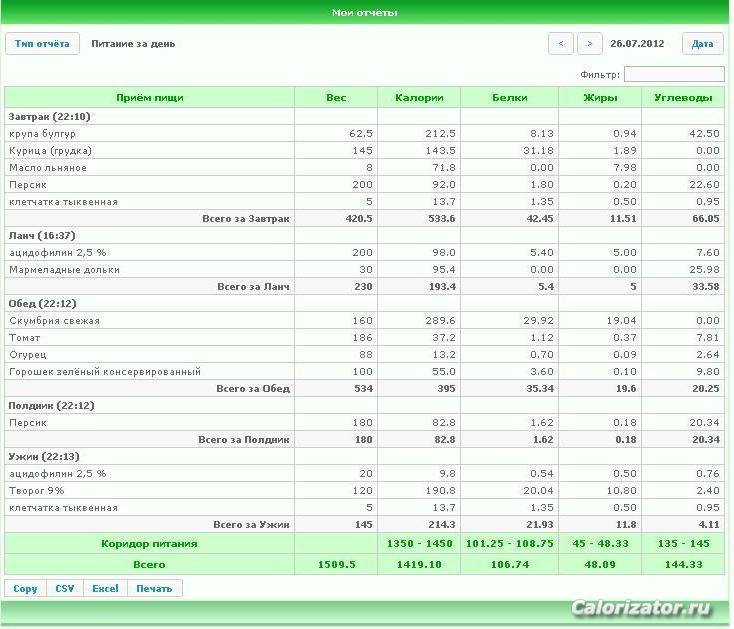Viewport: 734px width, 629px height.
Task: Copy the table with Copy button
Action: pos(25,588)
